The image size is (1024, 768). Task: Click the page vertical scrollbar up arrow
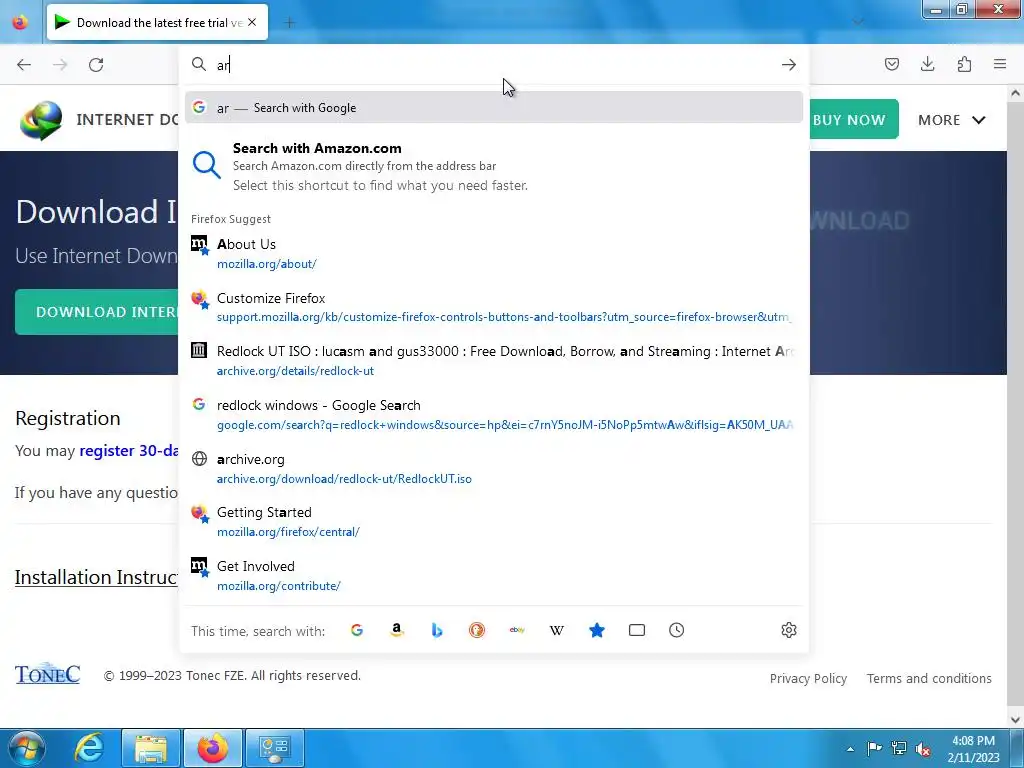(x=1015, y=93)
